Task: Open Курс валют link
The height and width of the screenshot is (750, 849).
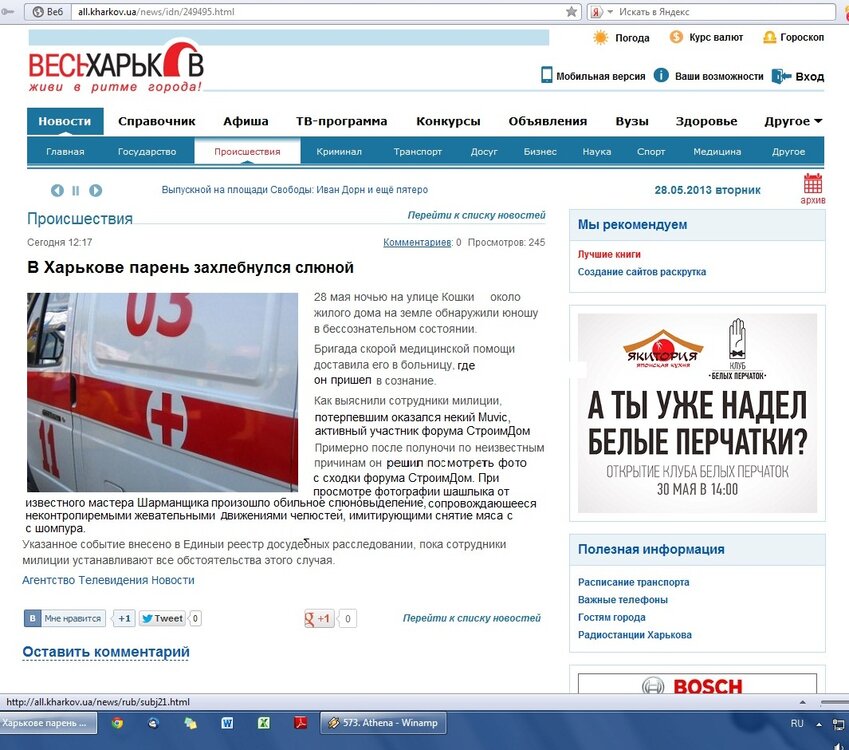Action: point(716,37)
